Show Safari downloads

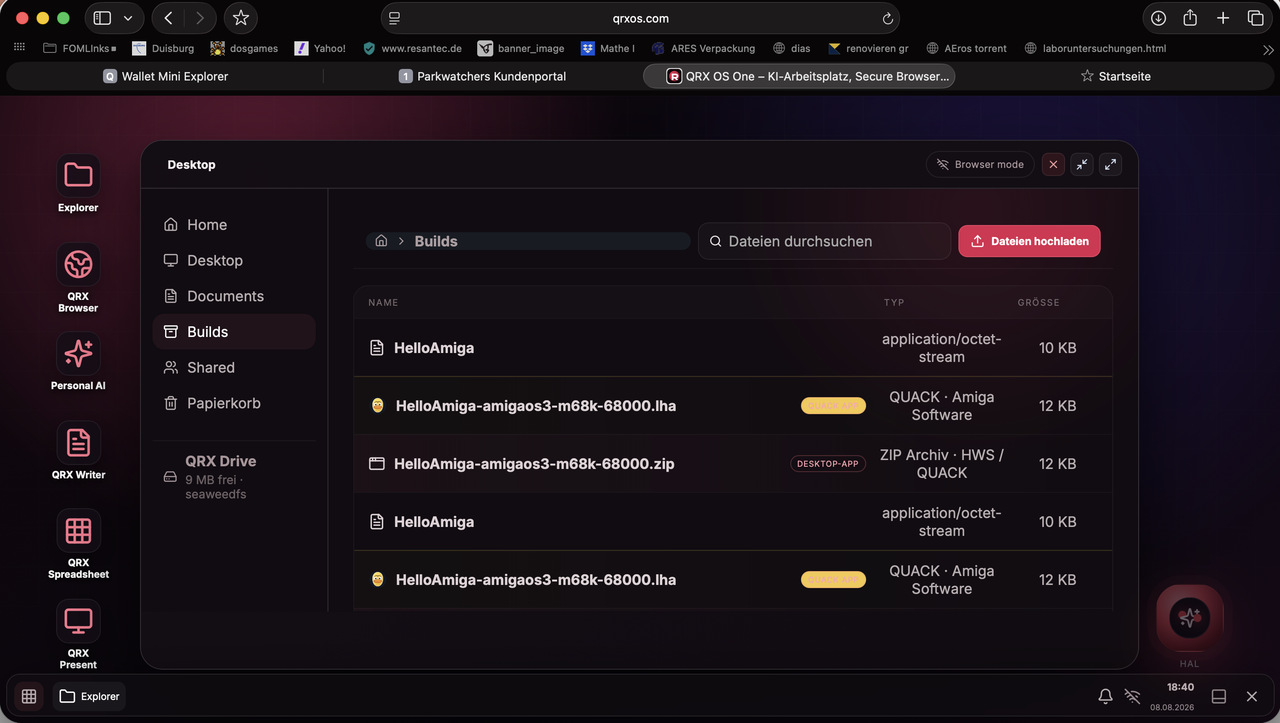point(1158,18)
